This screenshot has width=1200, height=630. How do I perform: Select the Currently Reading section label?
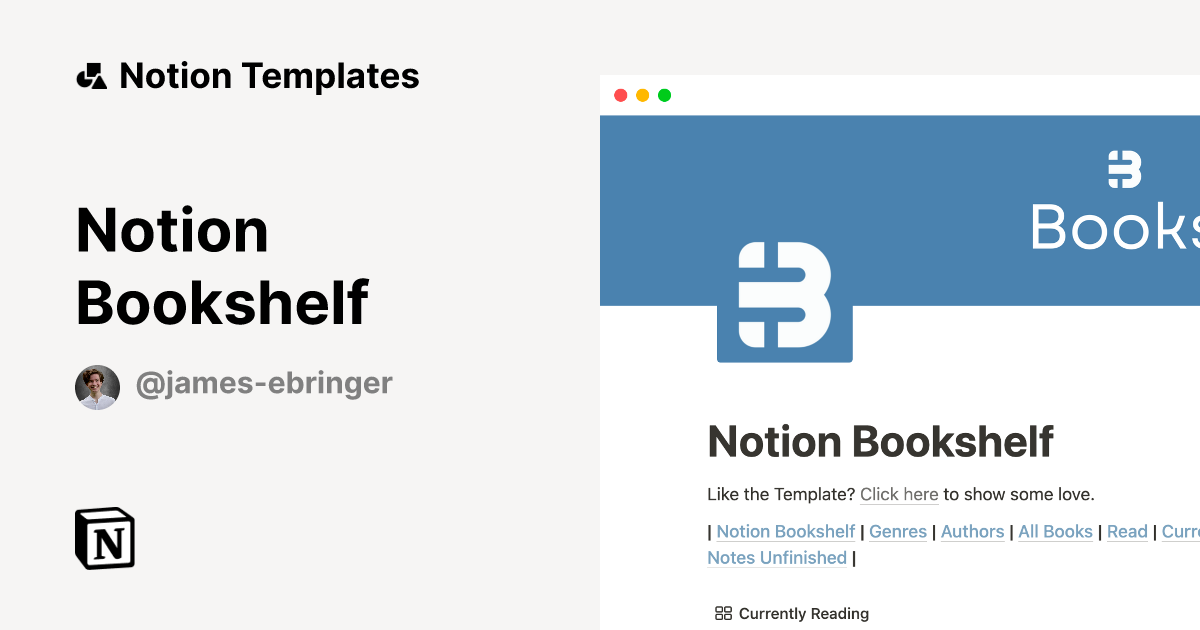coord(804,613)
